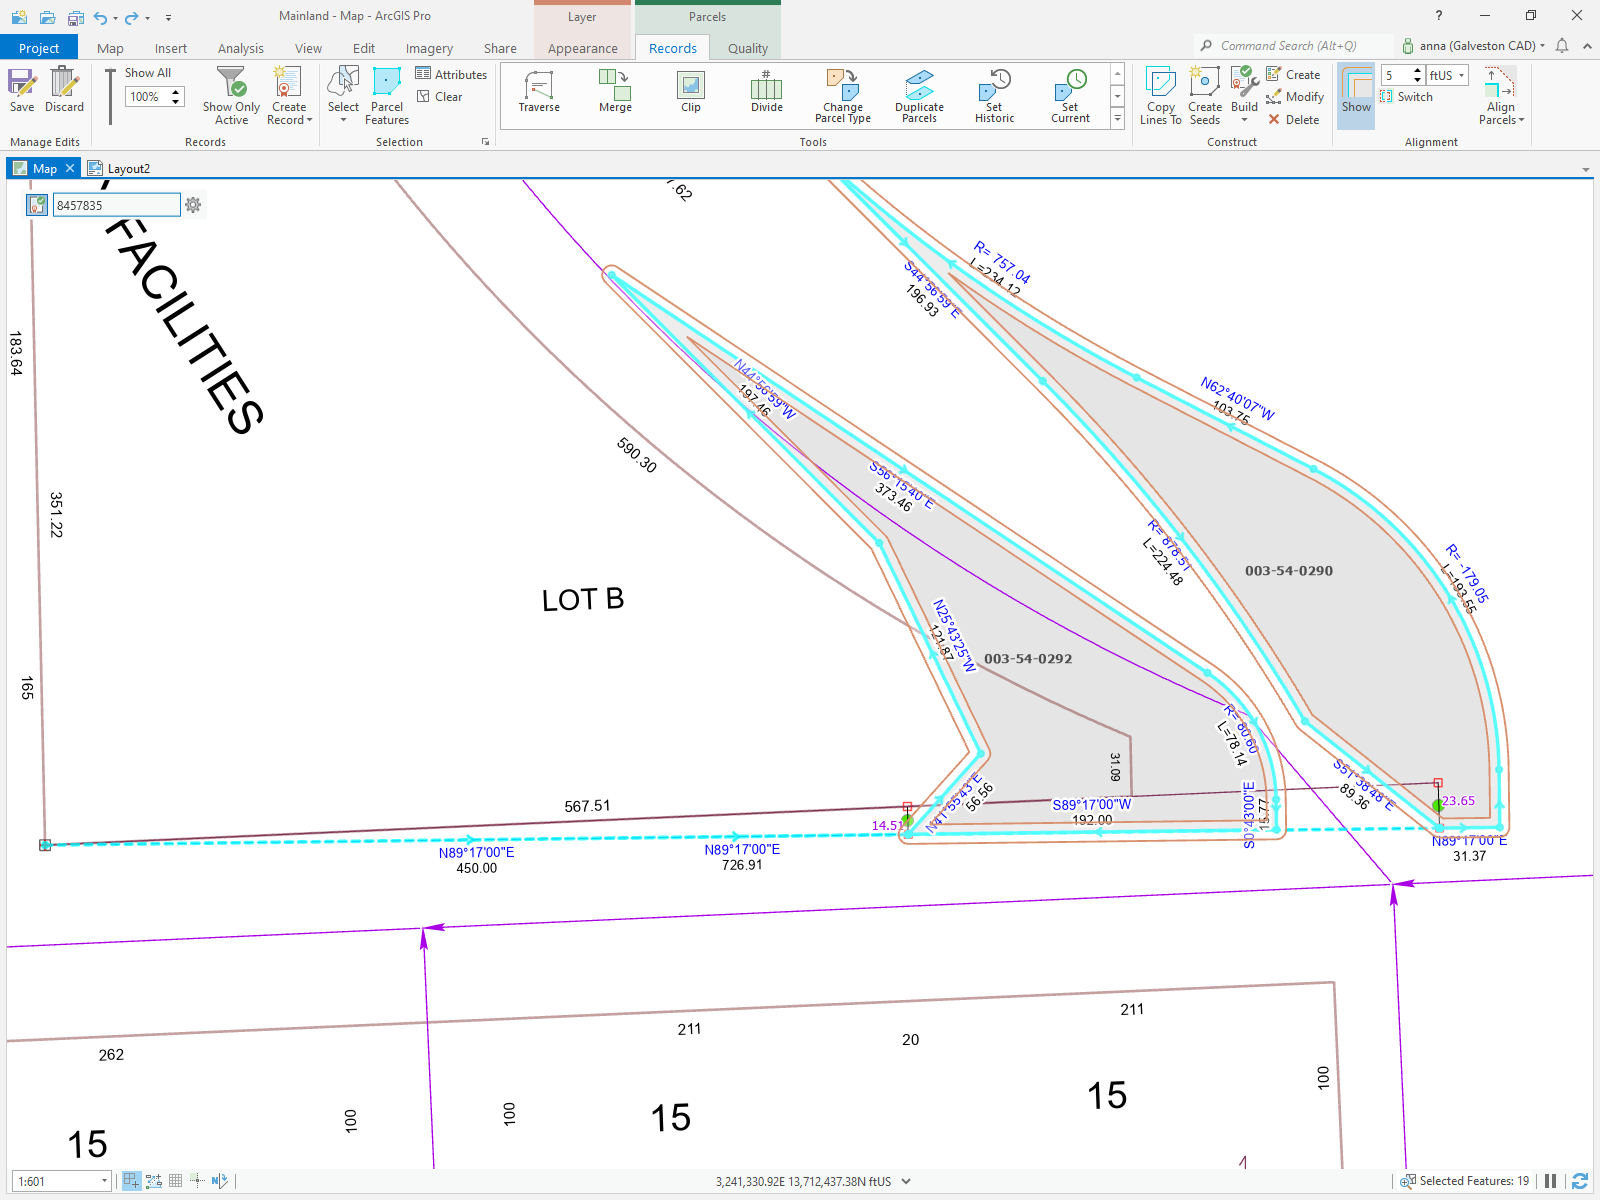The width and height of the screenshot is (1600, 1200).
Task: Toggle the grid status bar button
Action: click(175, 1181)
